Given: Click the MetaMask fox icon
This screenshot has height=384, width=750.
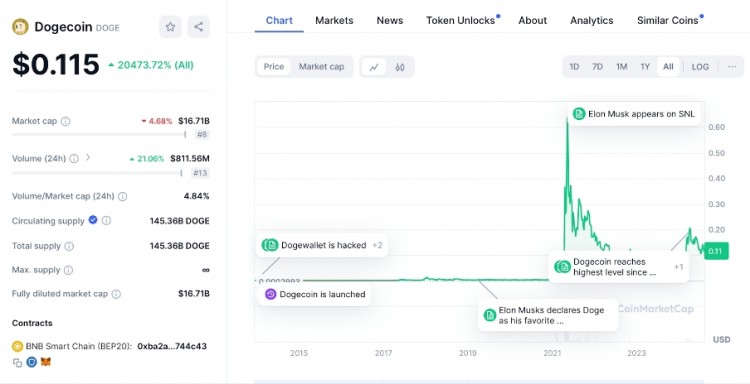Looking at the screenshot, I should tap(45, 362).
